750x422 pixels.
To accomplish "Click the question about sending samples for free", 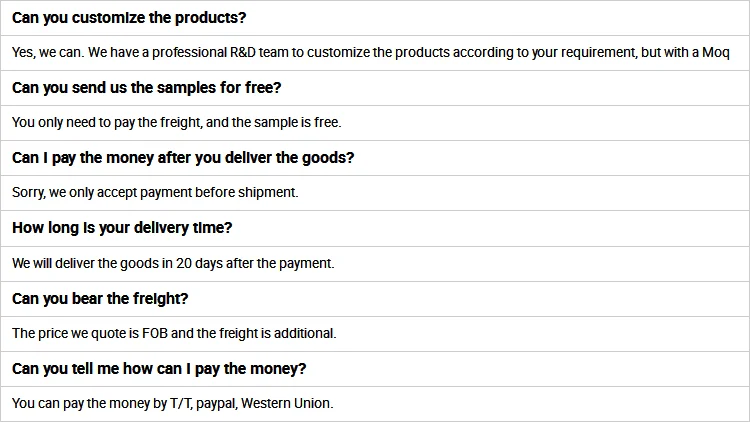I will pos(146,88).
